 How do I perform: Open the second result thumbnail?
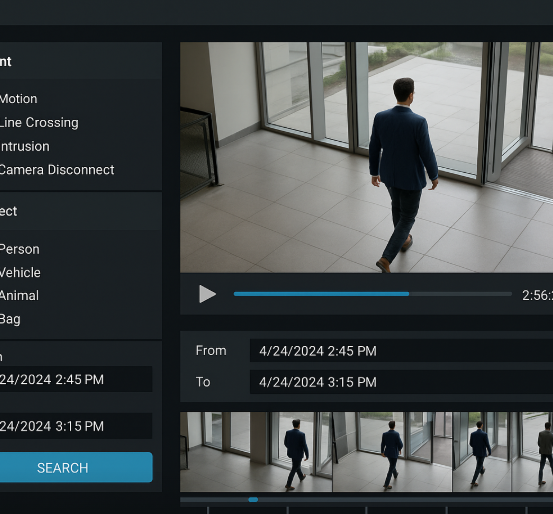click(392, 452)
